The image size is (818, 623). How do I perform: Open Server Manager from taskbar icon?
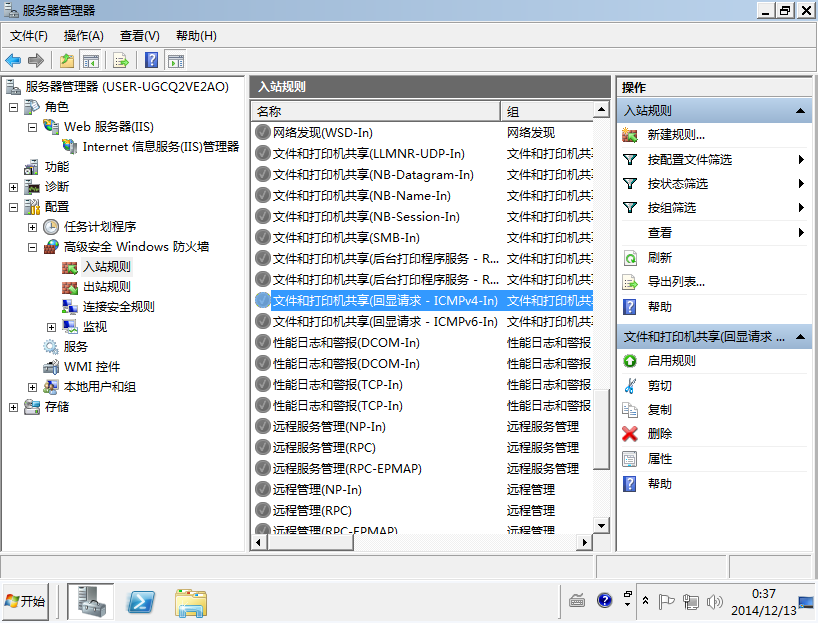(91, 601)
